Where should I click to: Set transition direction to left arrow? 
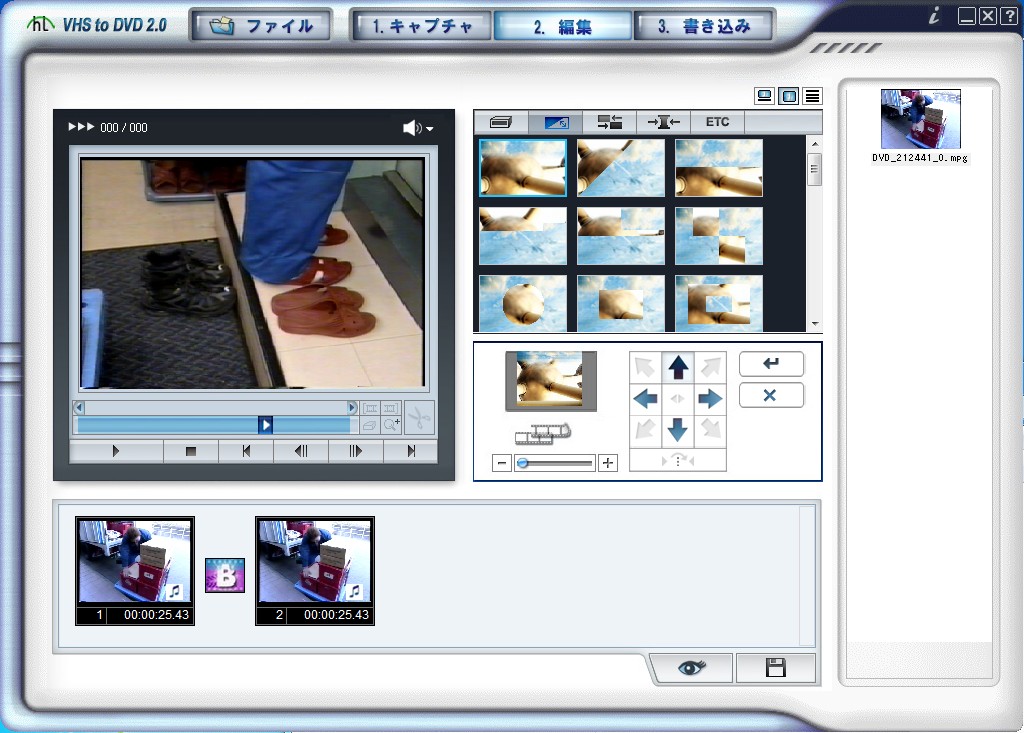pyautogui.click(x=645, y=399)
